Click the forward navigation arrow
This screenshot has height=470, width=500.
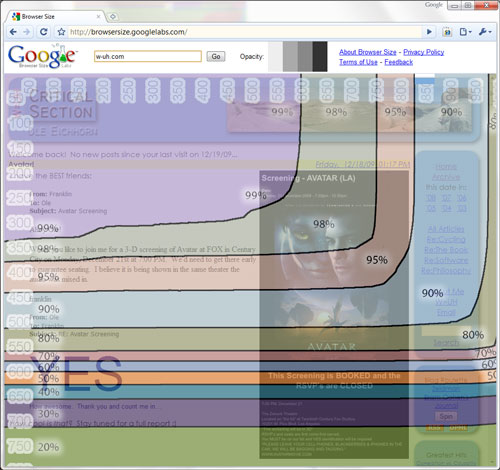coord(27,32)
